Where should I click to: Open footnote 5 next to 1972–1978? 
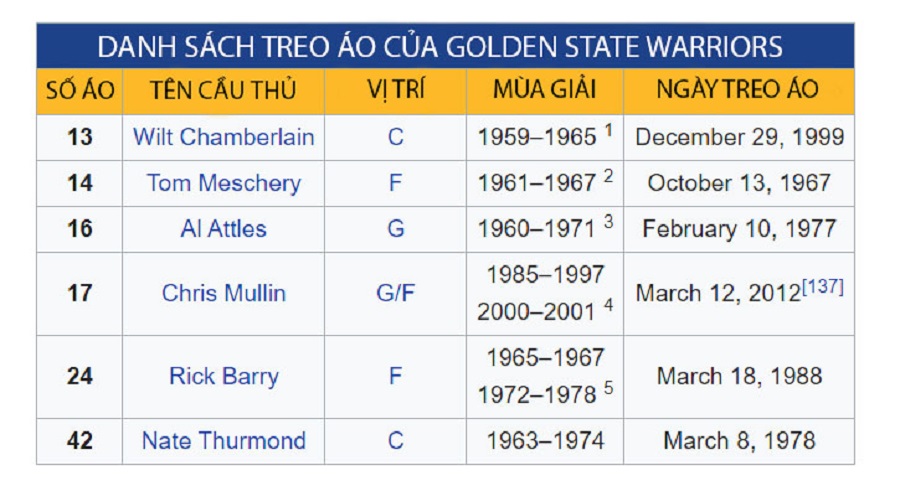608,388
